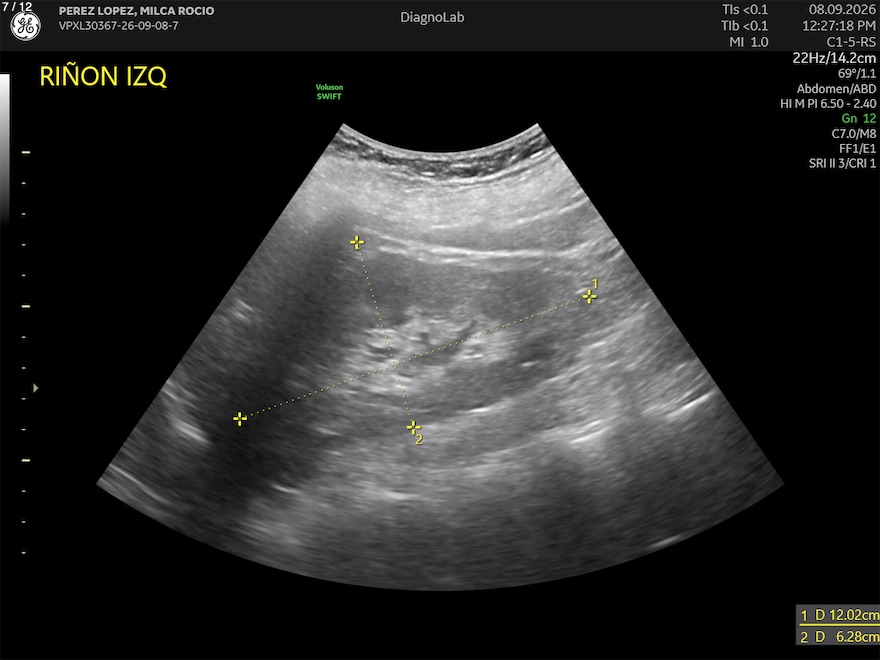This screenshot has width=880, height=660.
Task: Click the Abdomen/ABD preset label
Action: click(836, 89)
